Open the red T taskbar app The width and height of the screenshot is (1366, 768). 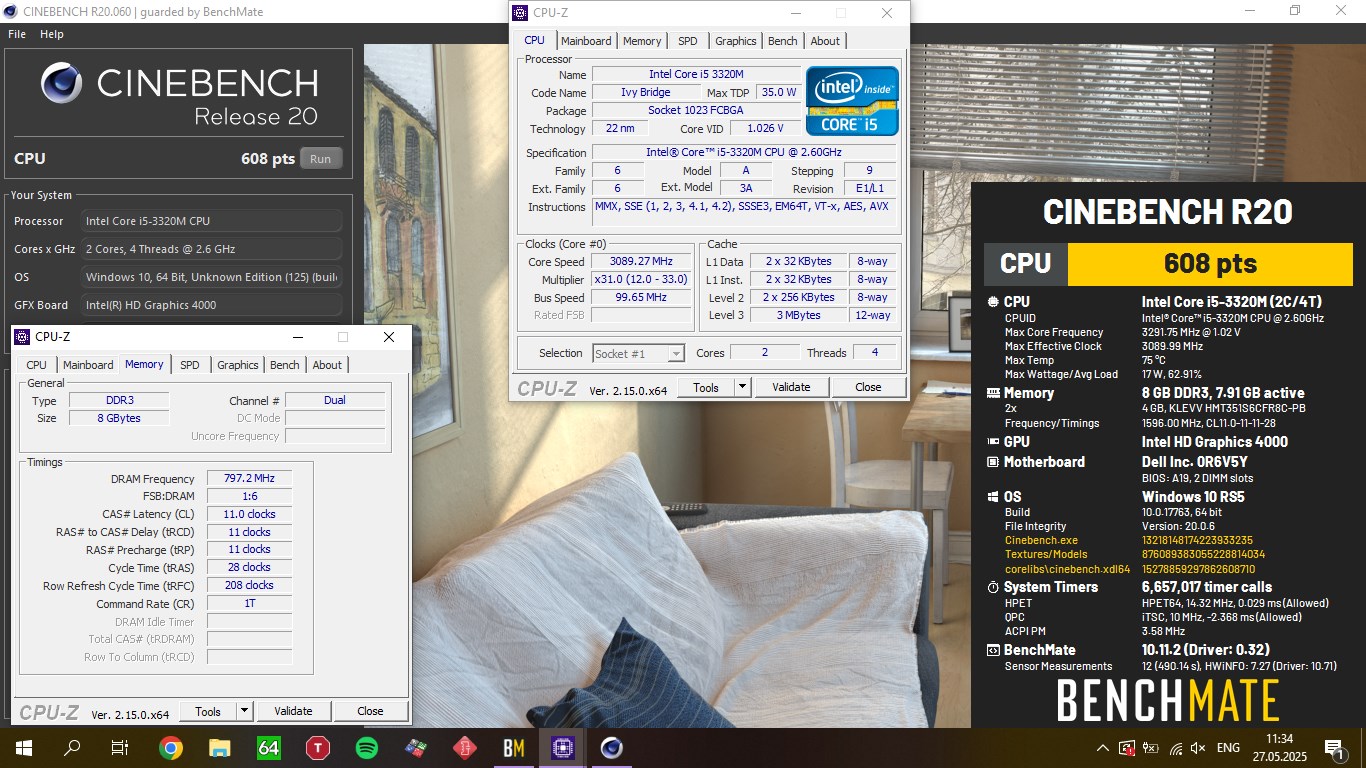pyautogui.click(x=318, y=747)
